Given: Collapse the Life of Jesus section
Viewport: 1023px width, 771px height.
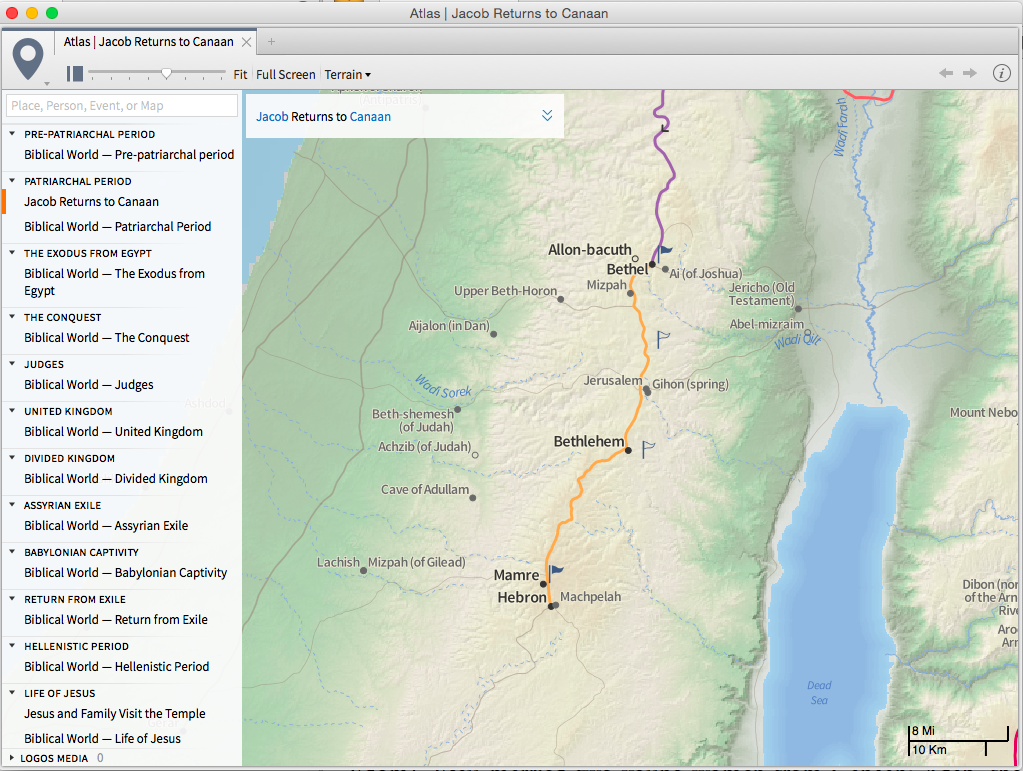Looking at the screenshot, I should coord(12,692).
